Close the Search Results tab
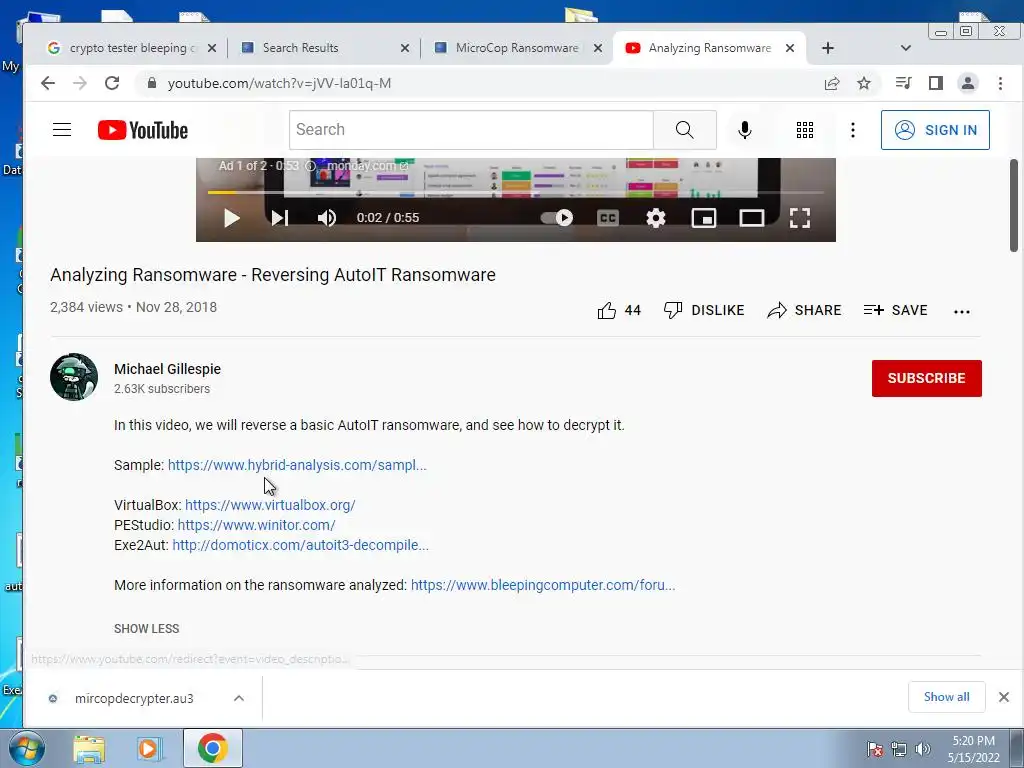This screenshot has width=1024, height=768. 404,48
